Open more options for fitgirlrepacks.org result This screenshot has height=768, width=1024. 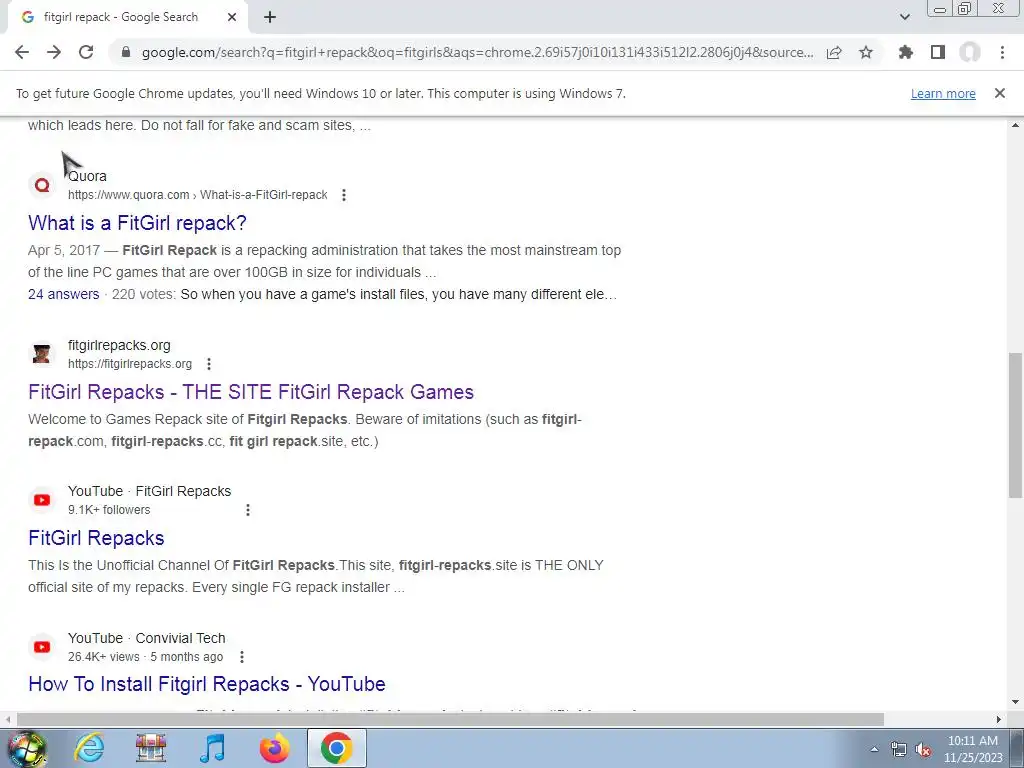pyautogui.click(x=208, y=364)
